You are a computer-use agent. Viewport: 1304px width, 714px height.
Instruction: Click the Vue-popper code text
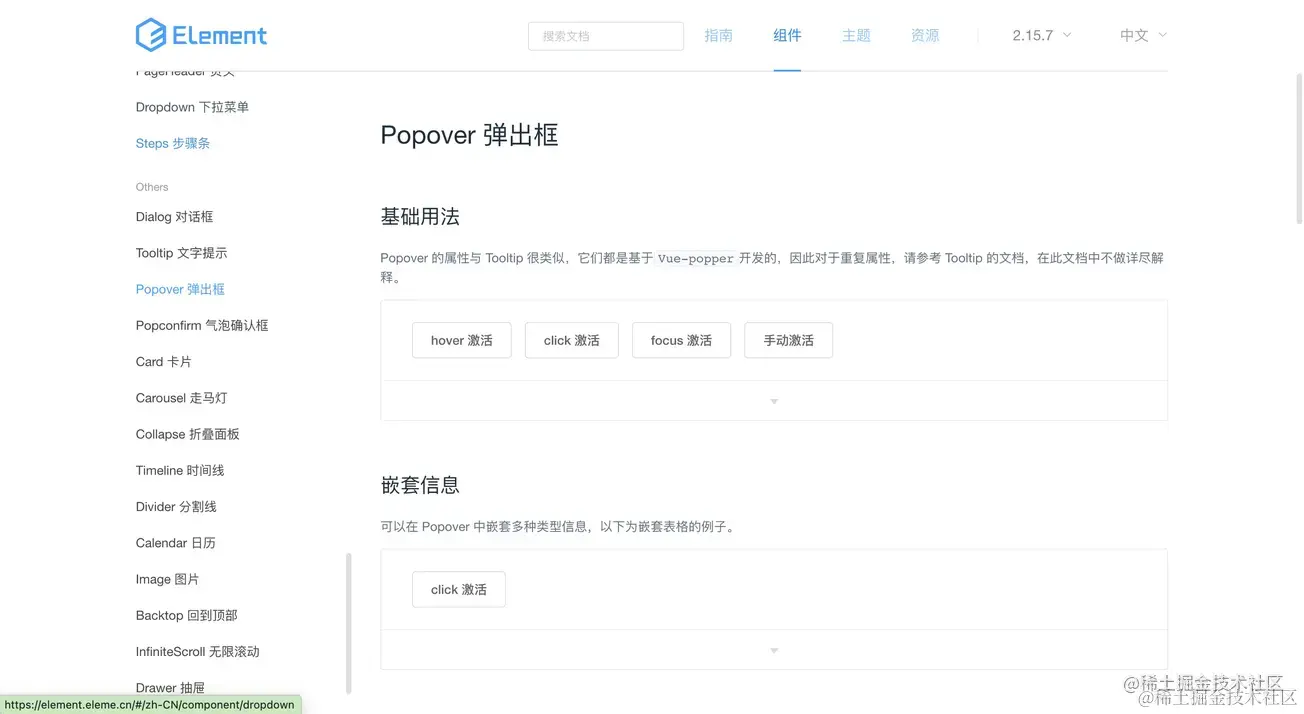coord(696,258)
